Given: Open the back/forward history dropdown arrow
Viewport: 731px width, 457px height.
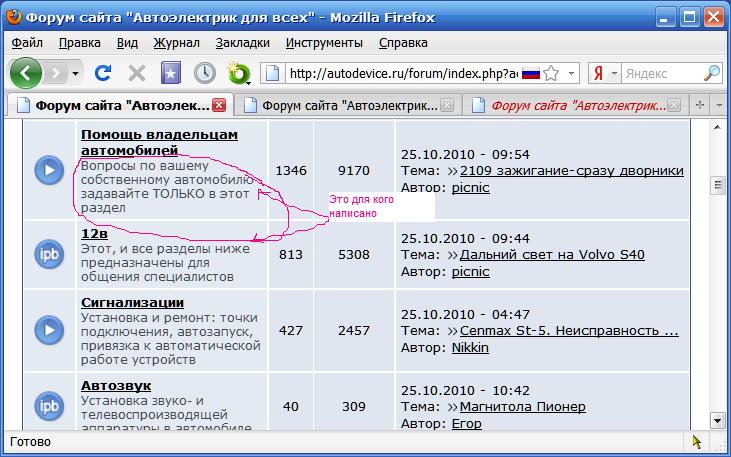Looking at the screenshot, I should point(75,74).
